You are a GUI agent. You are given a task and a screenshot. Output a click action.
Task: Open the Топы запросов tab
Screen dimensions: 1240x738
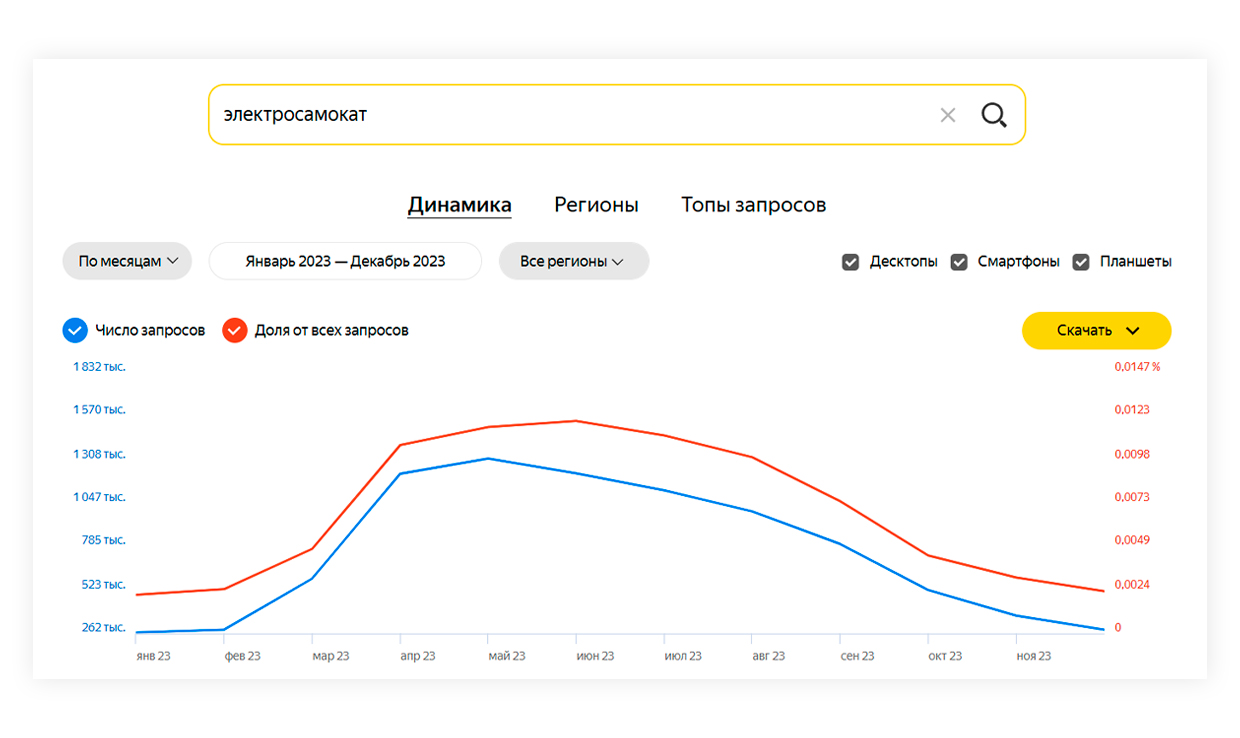754,205
